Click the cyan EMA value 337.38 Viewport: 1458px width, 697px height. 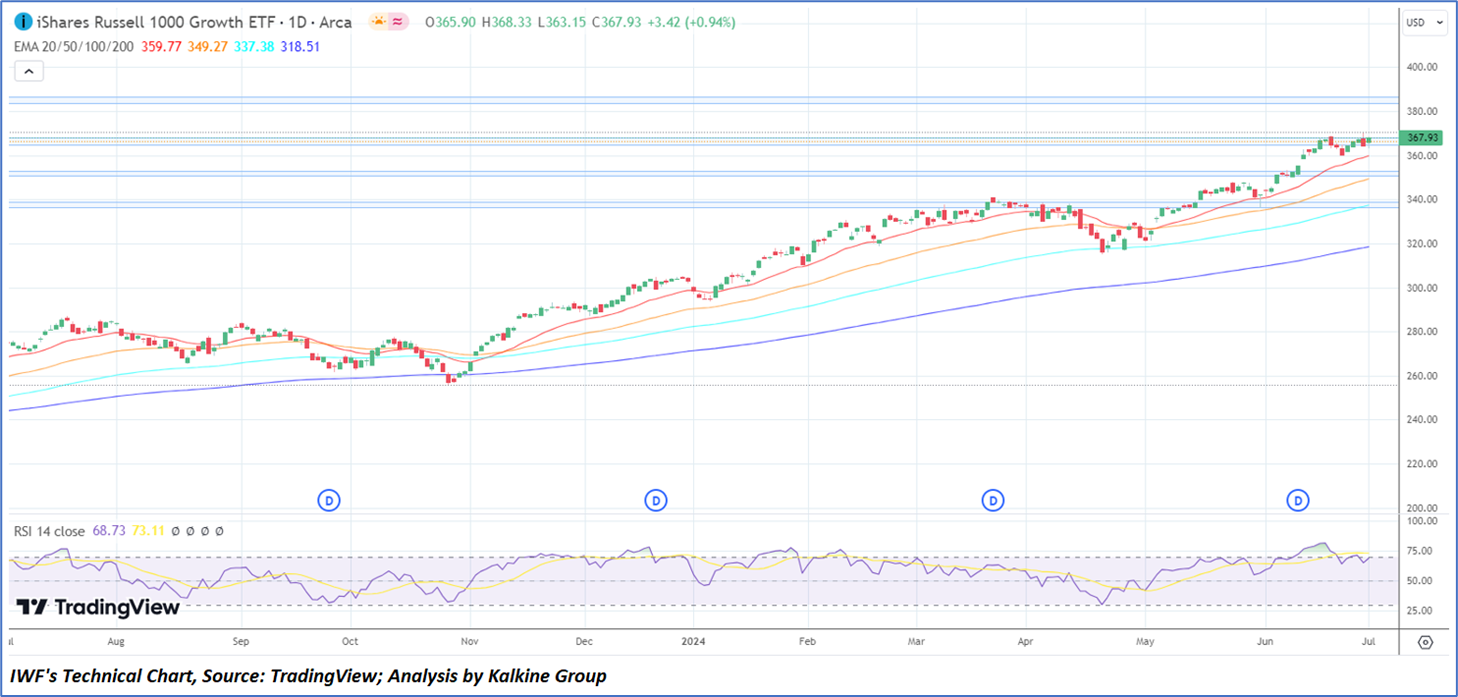(253, 46)
